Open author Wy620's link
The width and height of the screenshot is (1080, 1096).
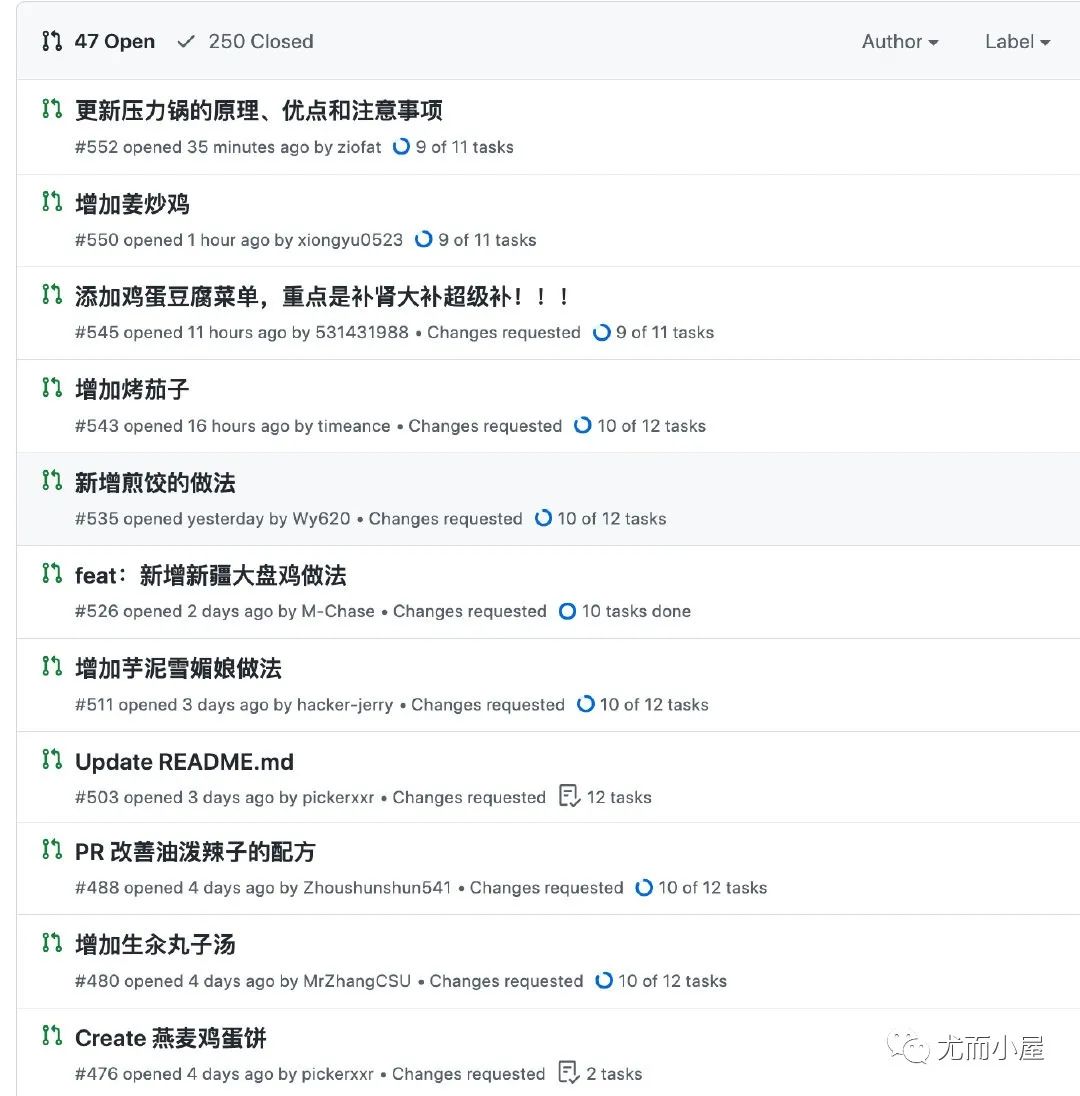321,519
